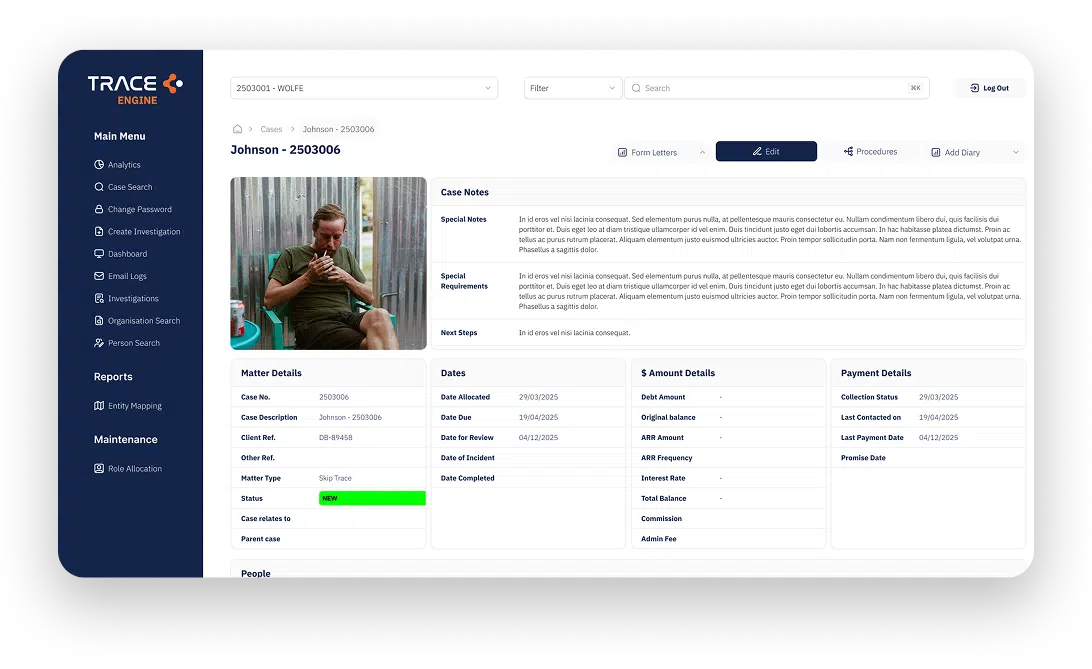Collapse the Form Letters chevron
This screenshot has height=669, width=1092.
702,152
